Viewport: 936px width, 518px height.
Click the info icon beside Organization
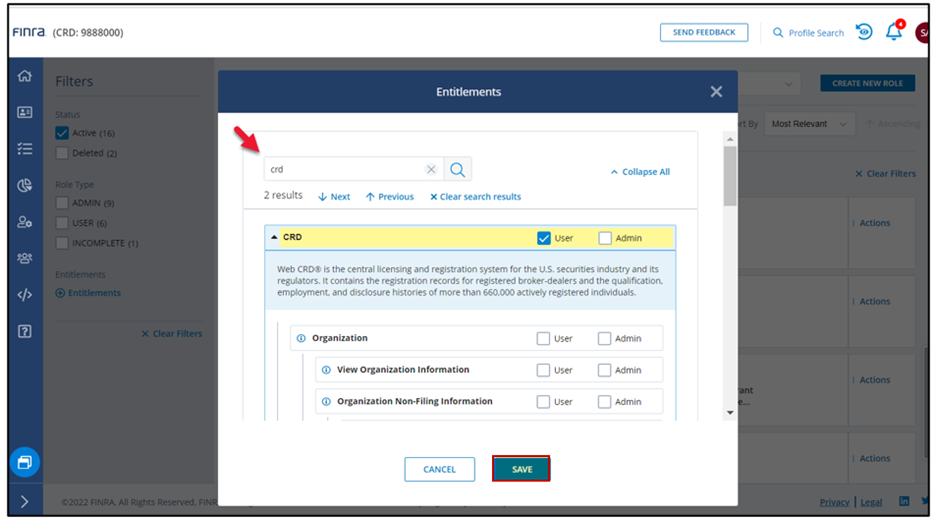pyautogui.click(x=301, y=338)
